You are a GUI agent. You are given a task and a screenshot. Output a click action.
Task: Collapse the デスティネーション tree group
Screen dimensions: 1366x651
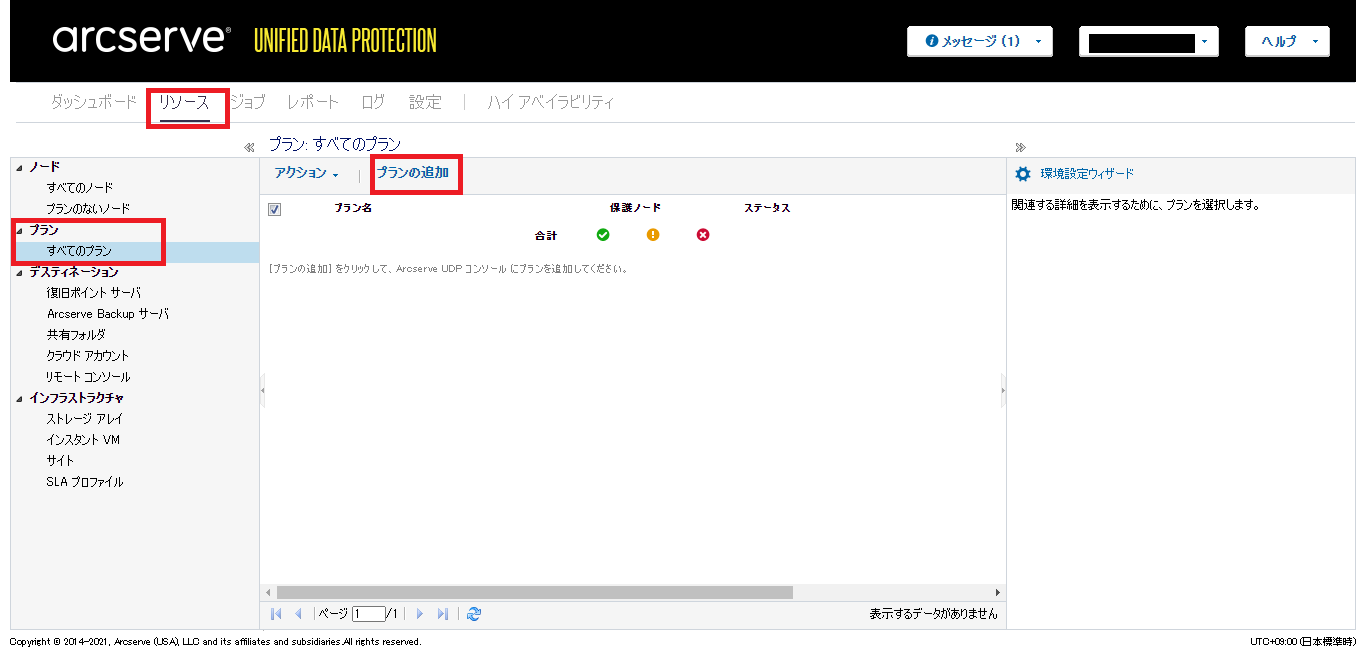(x=19, y=272)
